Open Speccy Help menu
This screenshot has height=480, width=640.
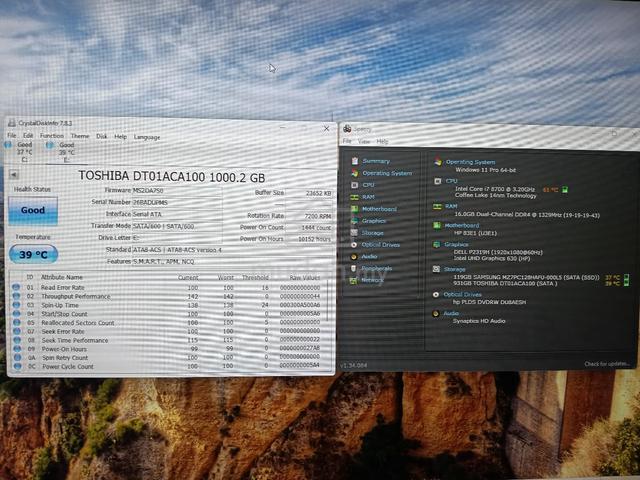click(x=382, y=142)
